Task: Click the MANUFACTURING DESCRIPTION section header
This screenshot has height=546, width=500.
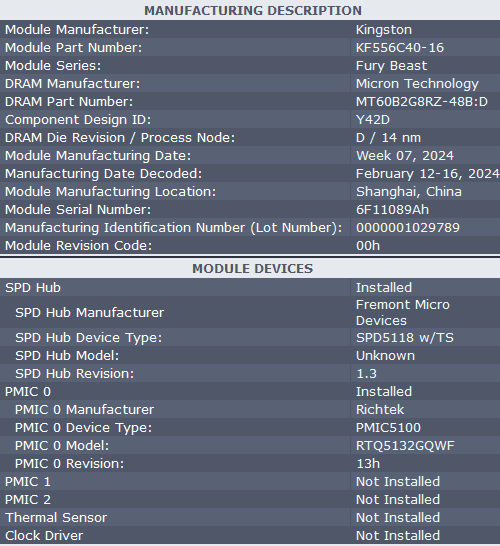Action: point(253,10)
